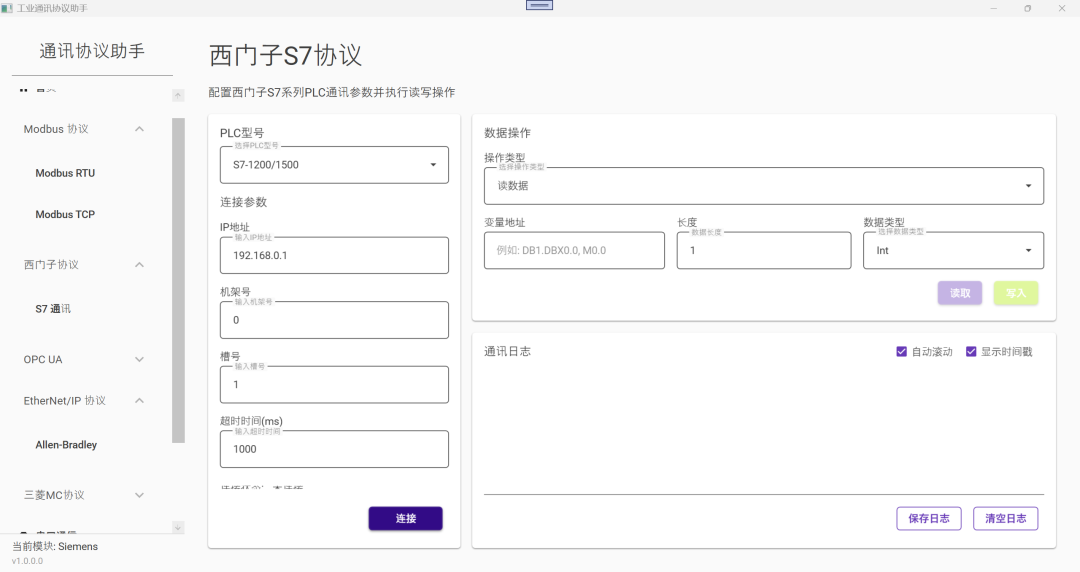Click the app icon in title bar
The height and width of the screenshot is (572, 1080).
[7, 8]
